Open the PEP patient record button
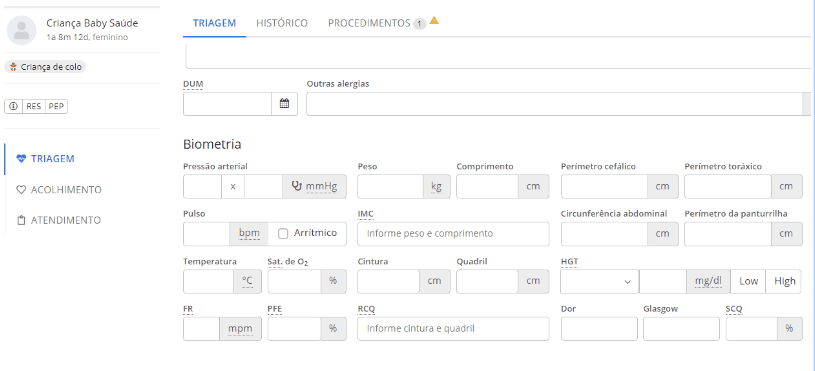Image resolution: width=815 pixels, height=371 pixels. 56,106
